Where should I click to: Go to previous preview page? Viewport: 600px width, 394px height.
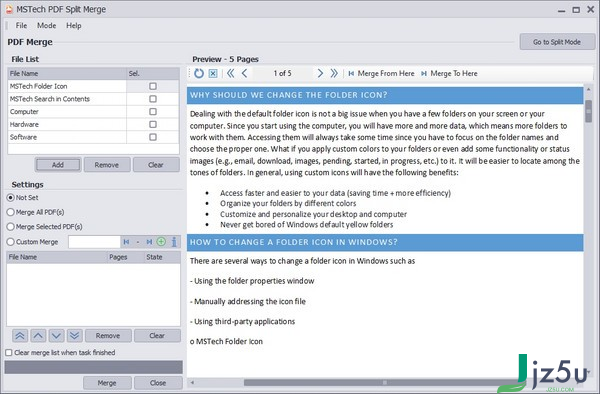pyautogui.click(x=245, y=73)
